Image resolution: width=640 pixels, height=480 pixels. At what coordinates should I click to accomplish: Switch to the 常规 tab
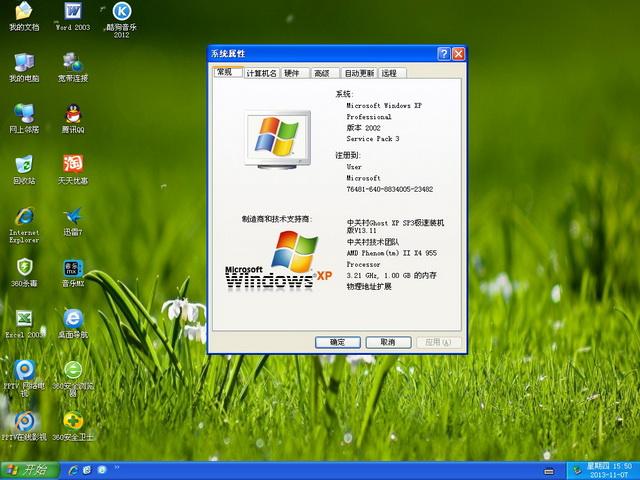tap(228, 72)
